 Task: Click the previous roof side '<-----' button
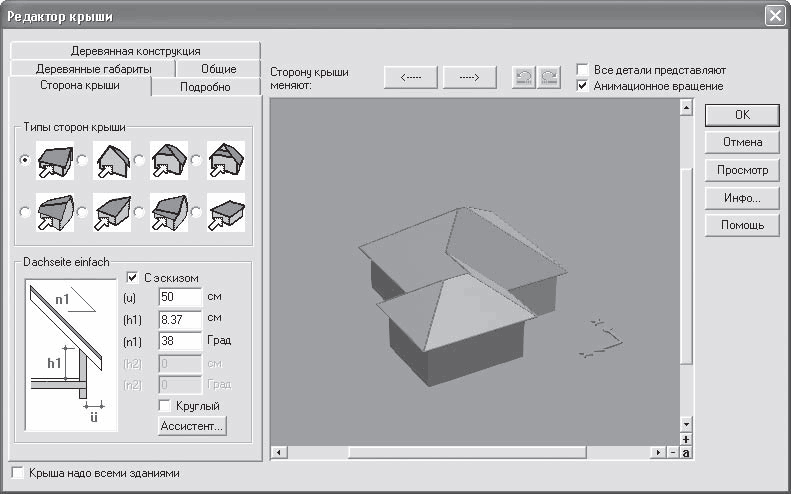point(411,78)
